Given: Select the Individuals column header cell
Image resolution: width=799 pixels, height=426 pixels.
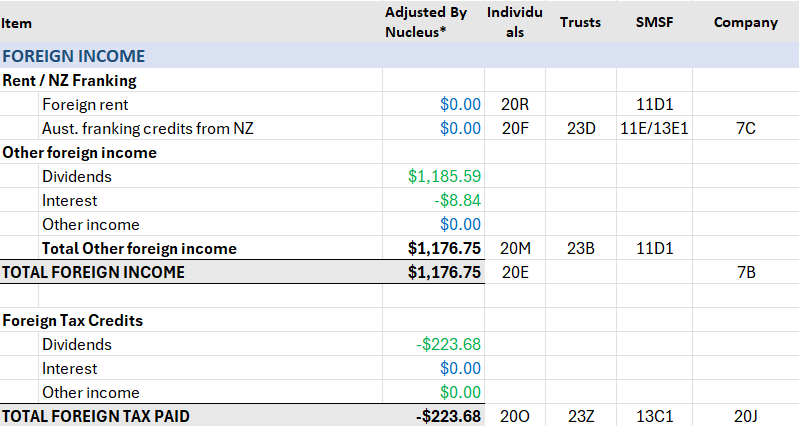Looking at the screenshot, I should pos(514,22).
